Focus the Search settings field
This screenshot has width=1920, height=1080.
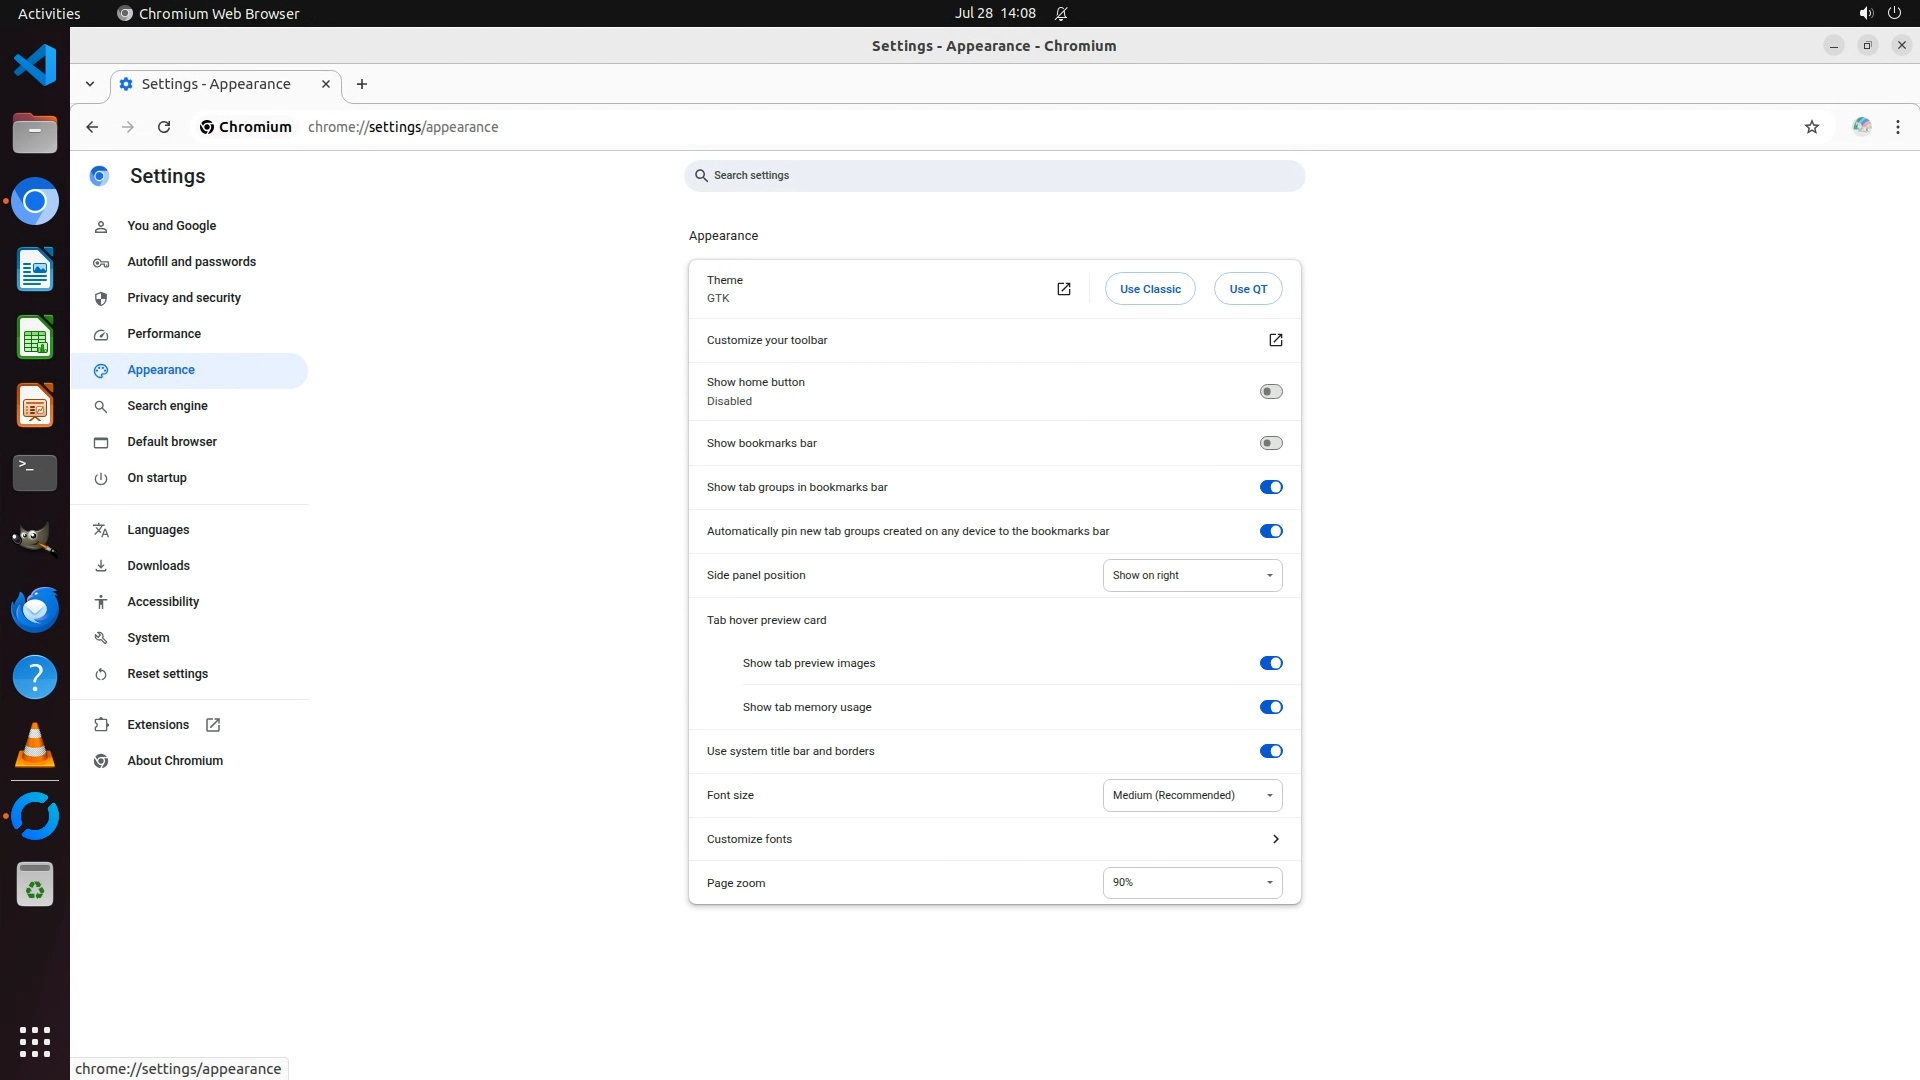pyautogui.click(x=995, y=175)
